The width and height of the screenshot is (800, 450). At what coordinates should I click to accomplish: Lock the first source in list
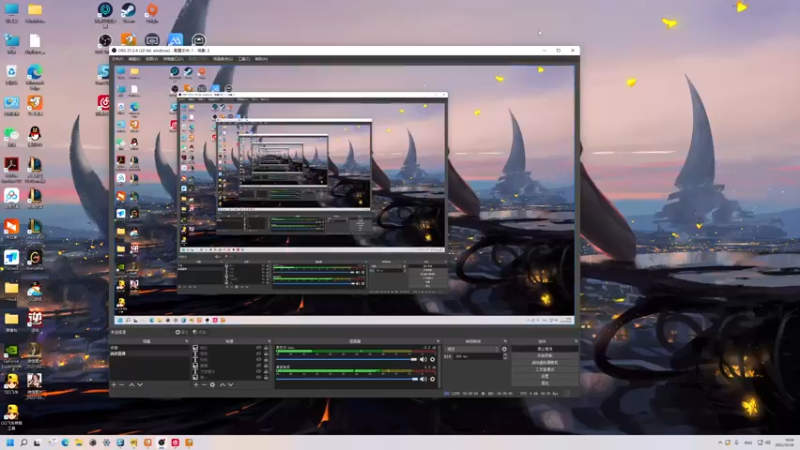click(266, 348)
